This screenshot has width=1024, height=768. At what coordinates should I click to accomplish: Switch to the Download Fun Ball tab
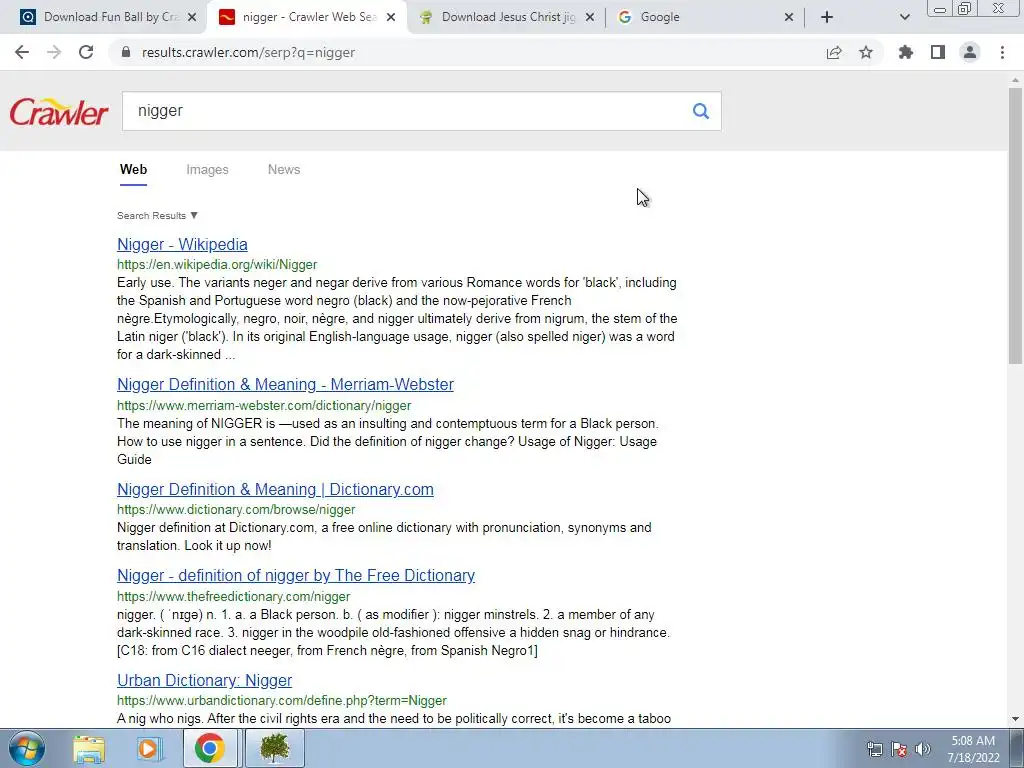pyautogui.click(x=108, y=17)
